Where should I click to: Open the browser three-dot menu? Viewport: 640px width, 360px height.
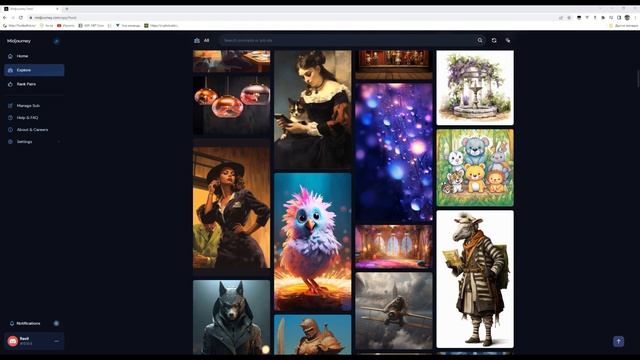pyautogui.click(x=635, y=18)
